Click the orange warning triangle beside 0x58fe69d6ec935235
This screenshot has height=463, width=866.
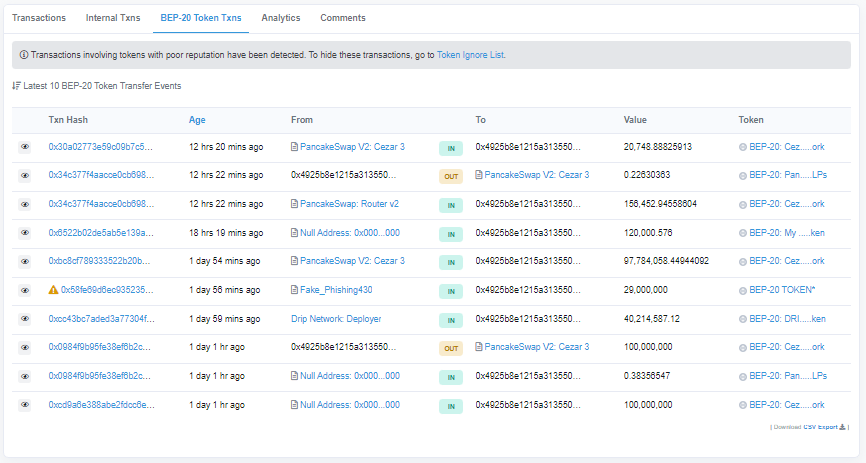[53, 290]
